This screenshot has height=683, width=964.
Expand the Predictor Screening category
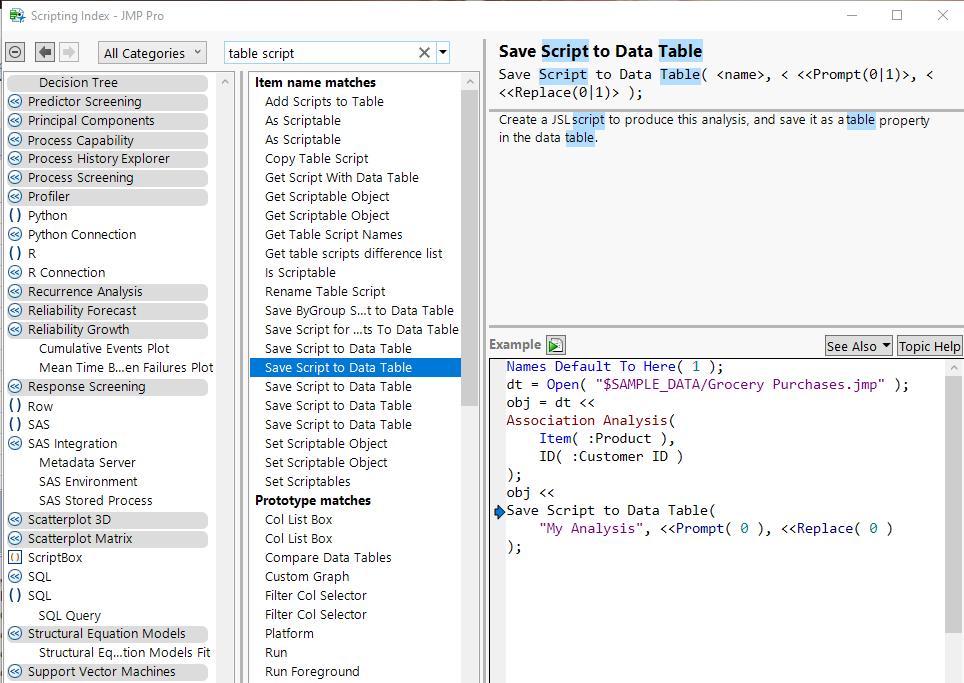pos(15,101)
